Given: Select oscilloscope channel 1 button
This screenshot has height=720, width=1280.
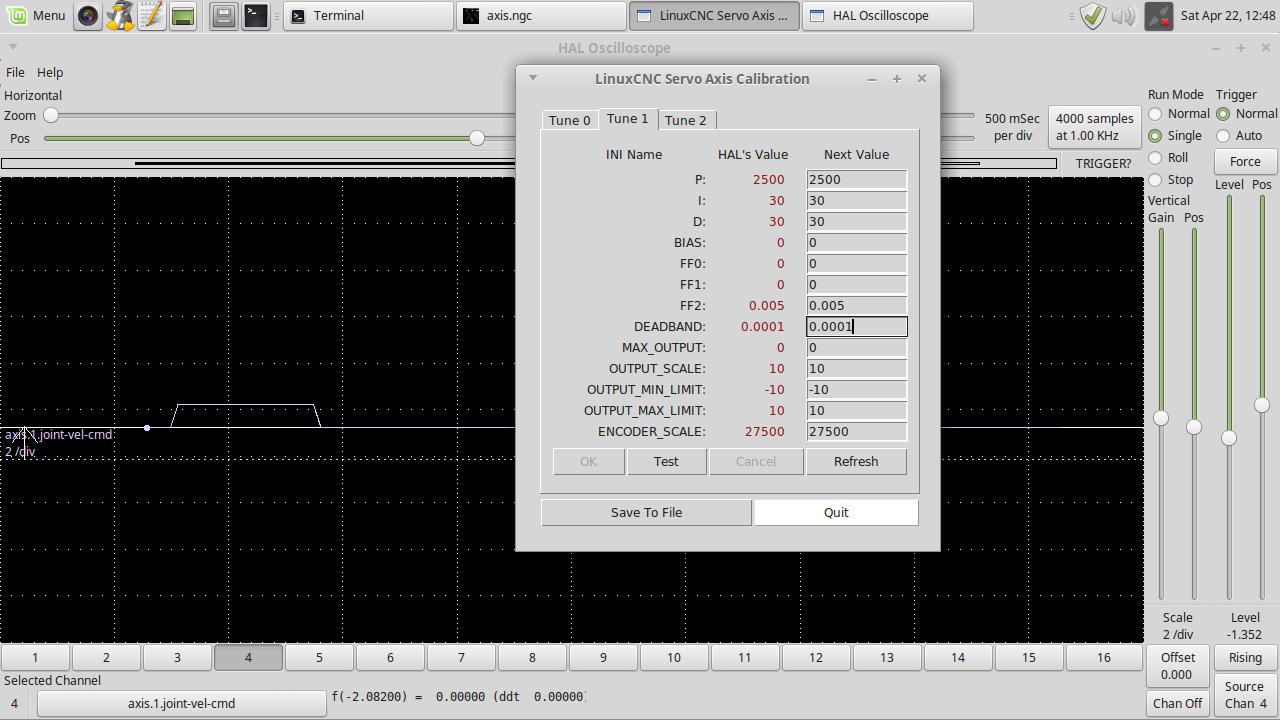Looking at the screenshot, I should (35, 657).
